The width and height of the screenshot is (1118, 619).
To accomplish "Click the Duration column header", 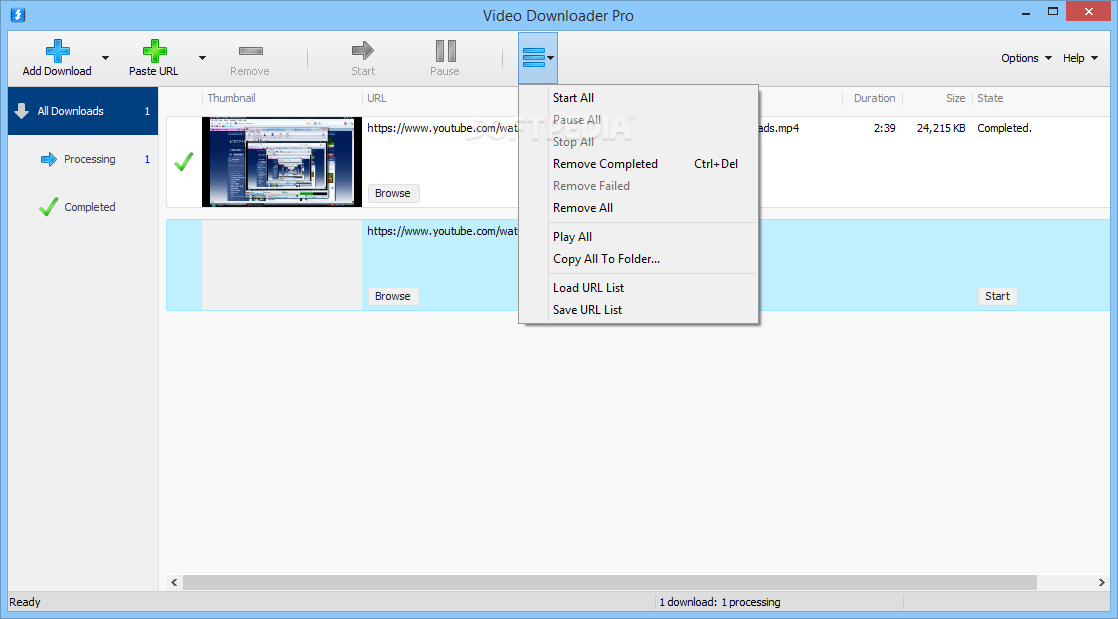I will pos(874,98).
